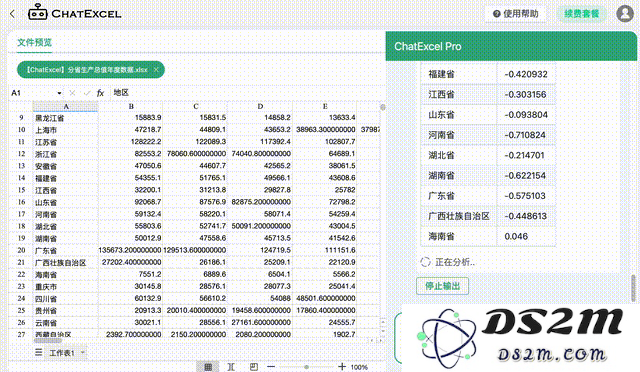640x372 pixels.
Task: Remove the xlsx file with its X icon
Action: (x=156, y=70)
